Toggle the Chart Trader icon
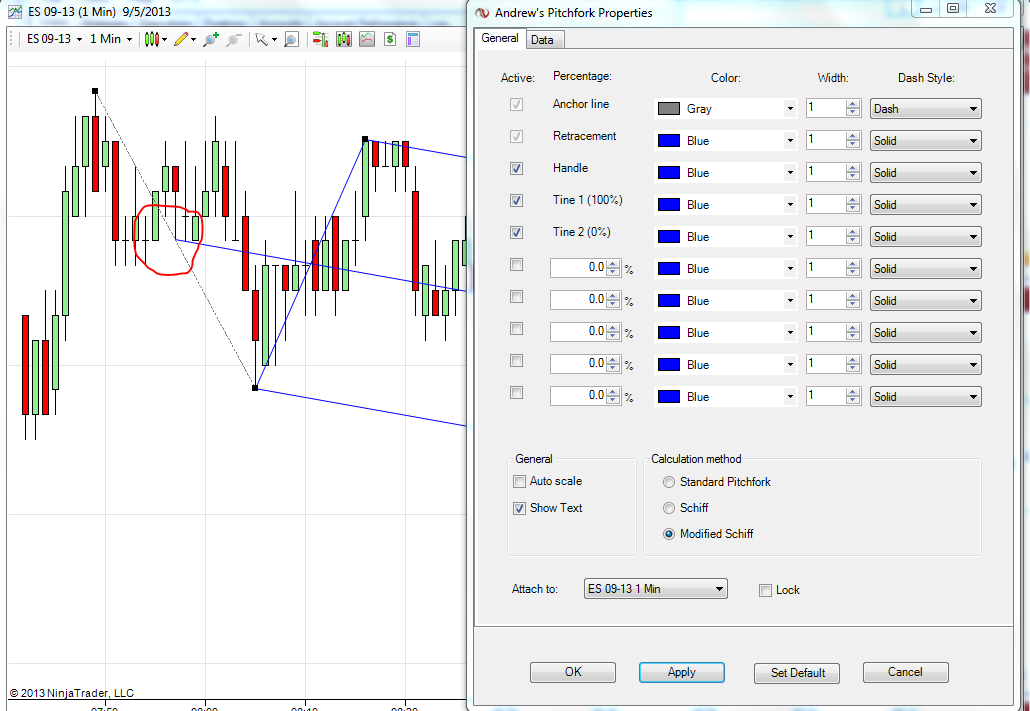1030x711 pixels. click(x=320, y=39)
